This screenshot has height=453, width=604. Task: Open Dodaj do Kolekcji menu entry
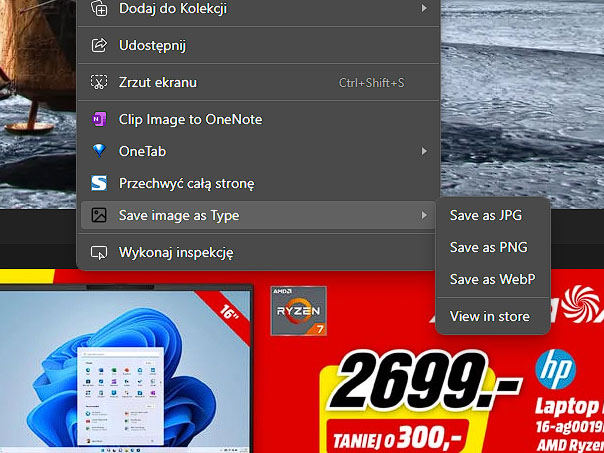(258, 8)
